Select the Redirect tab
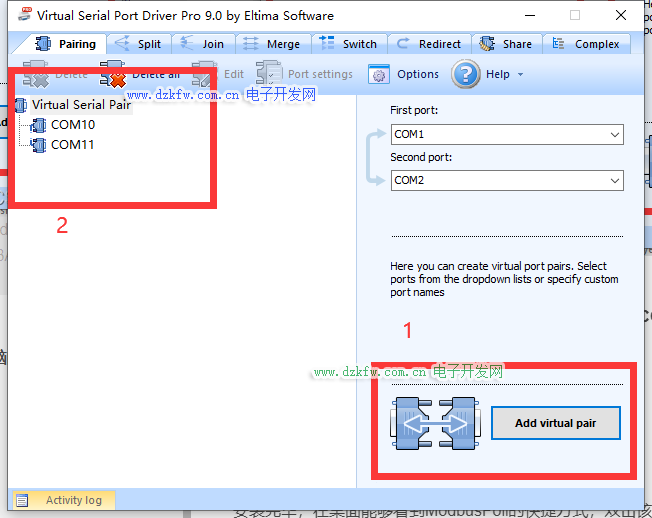The width and height of the screenshot is (652, 518). pyautogui.click(x=429, y=44)
